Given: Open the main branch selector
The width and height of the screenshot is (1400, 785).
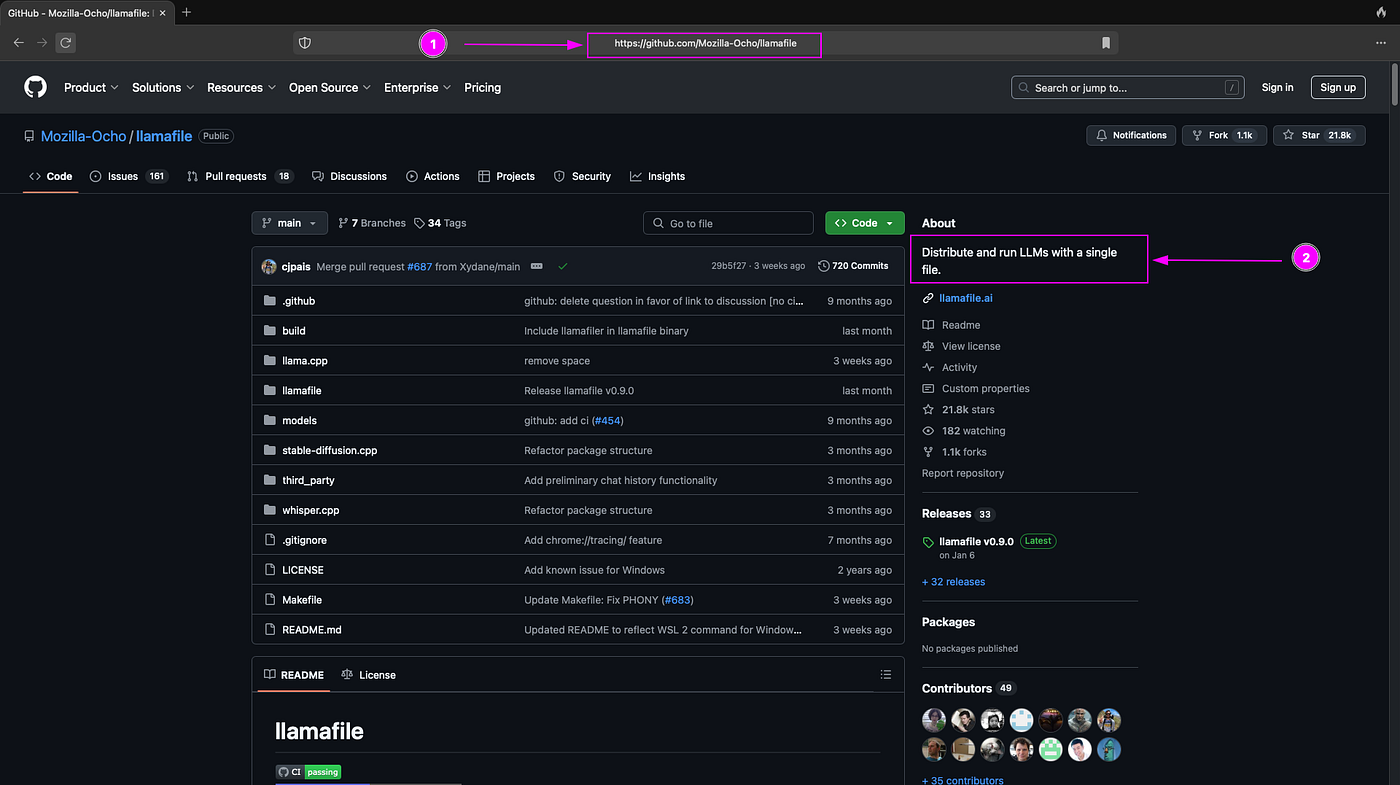Looking at the screenshot, I should (289, 223).
